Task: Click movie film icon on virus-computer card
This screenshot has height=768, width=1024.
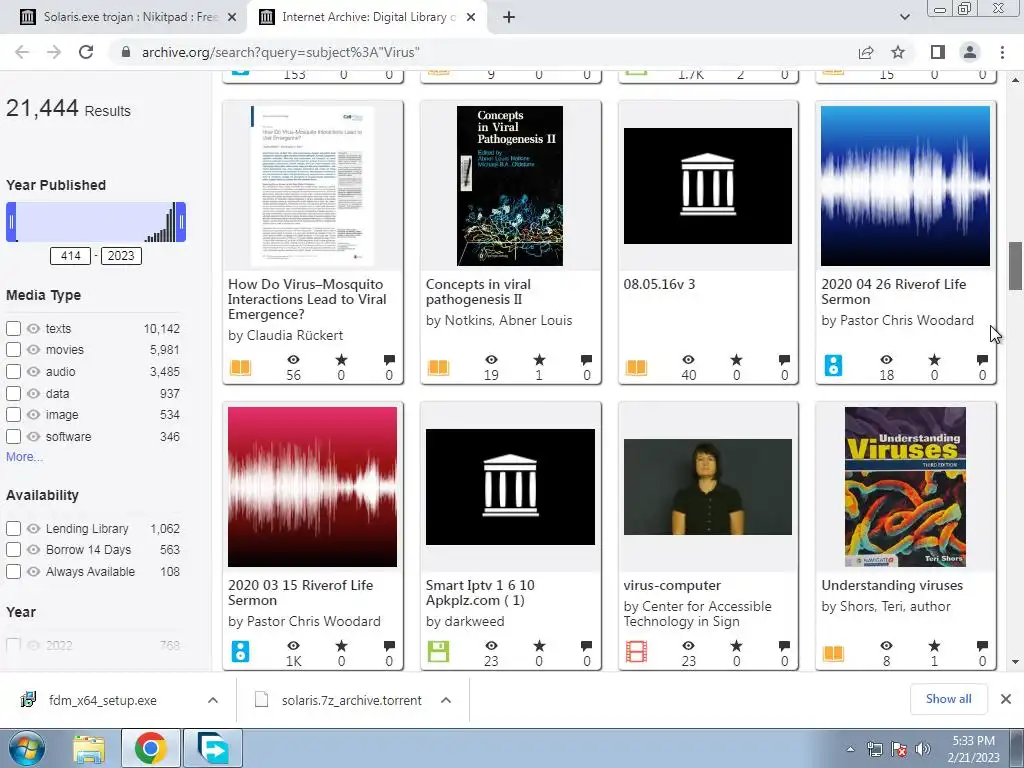Action: (636, 652)
